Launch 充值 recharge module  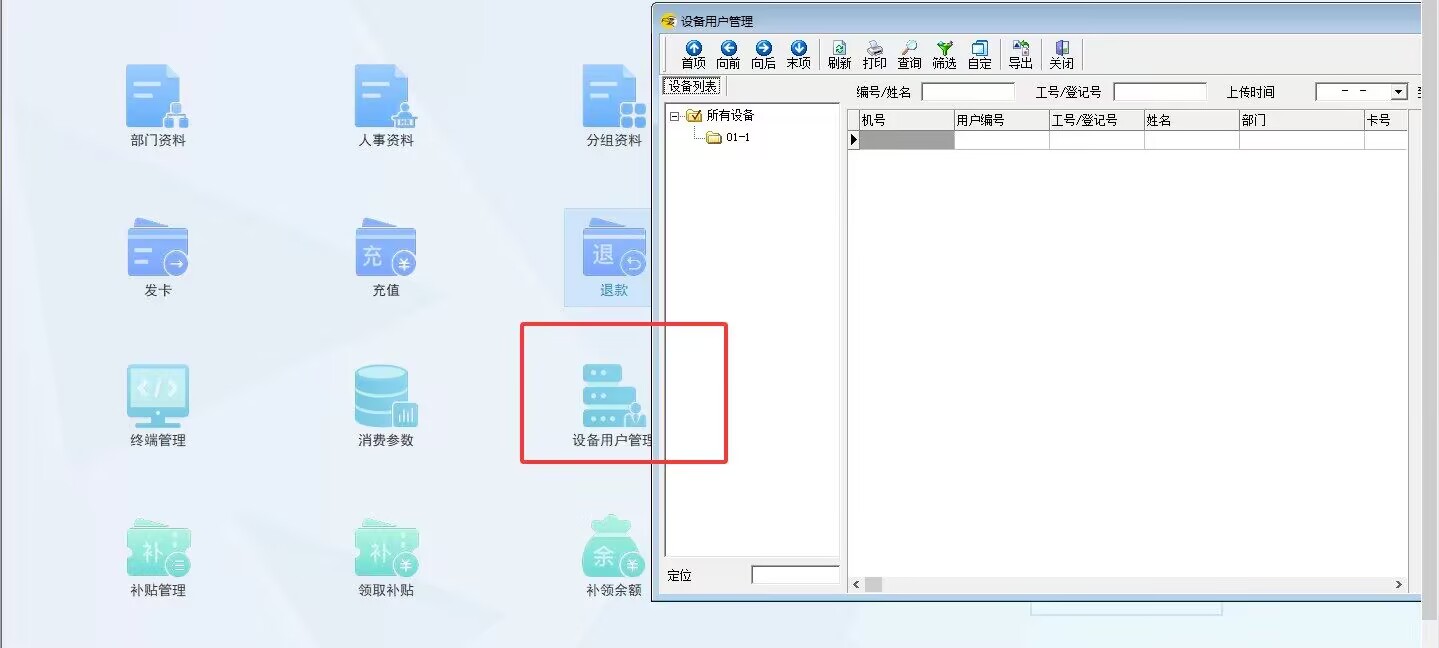(x=386, y=257)
